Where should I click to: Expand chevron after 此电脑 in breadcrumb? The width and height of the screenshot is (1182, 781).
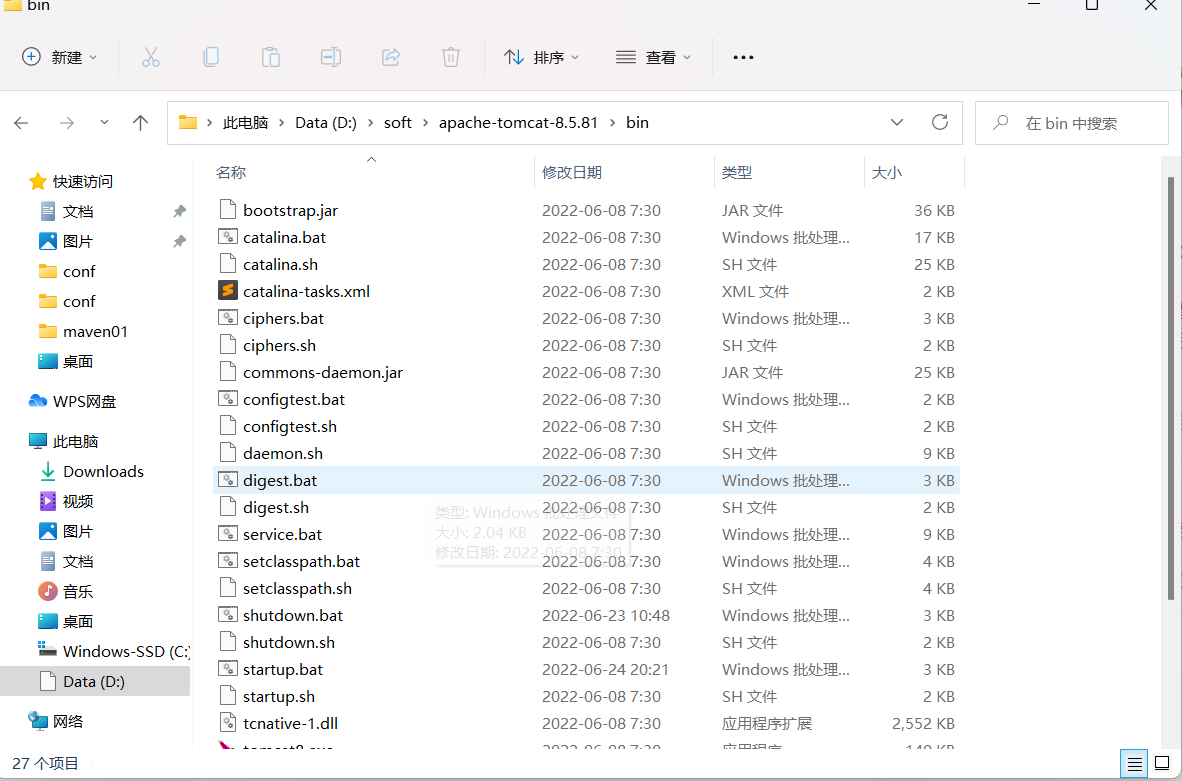click(x=282, y=123)
